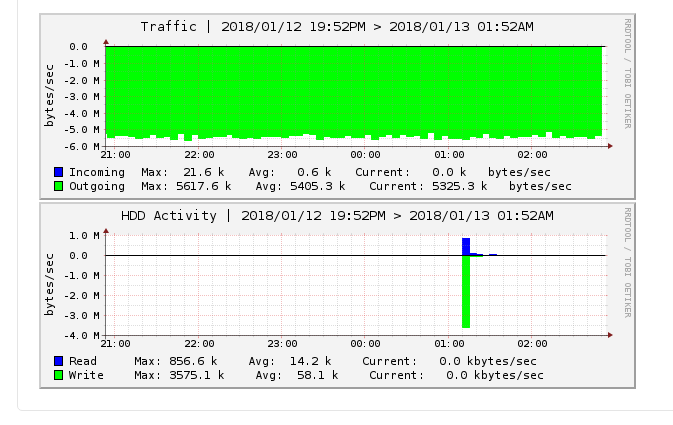The width and height of the screenshot is (673, 425).
Task: Click the blue Incoming legend swatch
Action: (x=59, y=172)
